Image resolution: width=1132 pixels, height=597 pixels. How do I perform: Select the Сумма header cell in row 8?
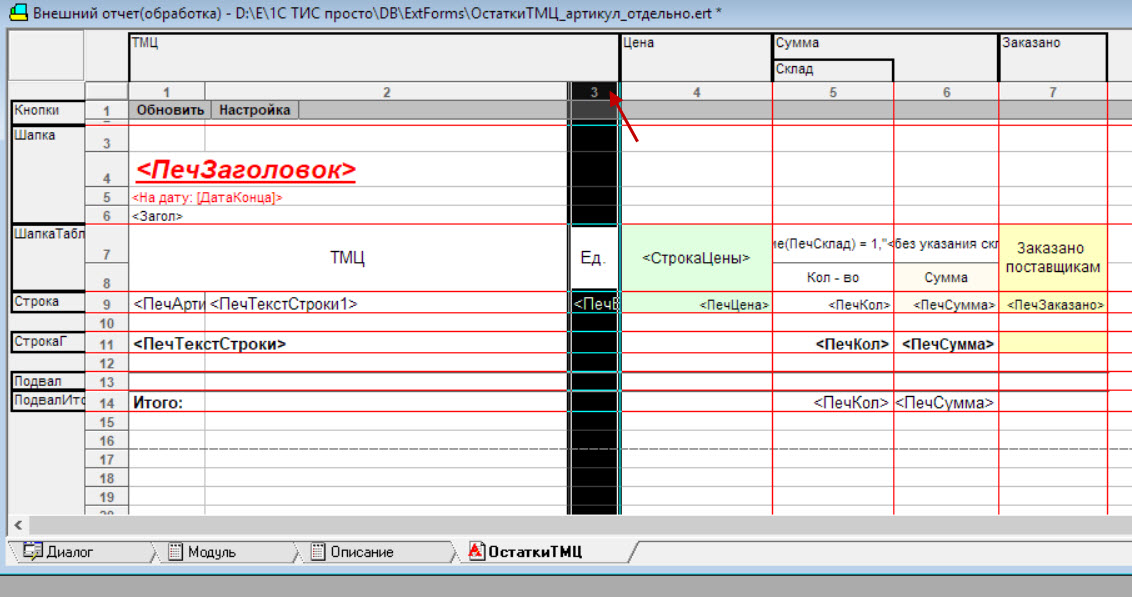[x=946, y=277]
